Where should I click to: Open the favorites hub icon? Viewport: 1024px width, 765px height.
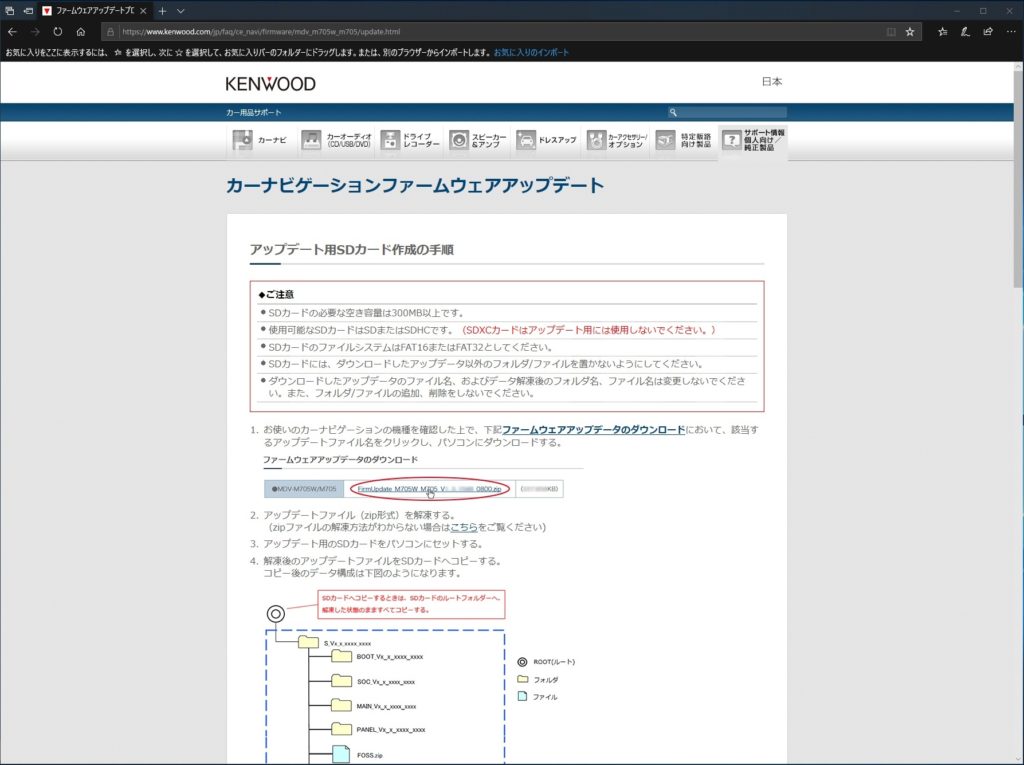point(942,31)
